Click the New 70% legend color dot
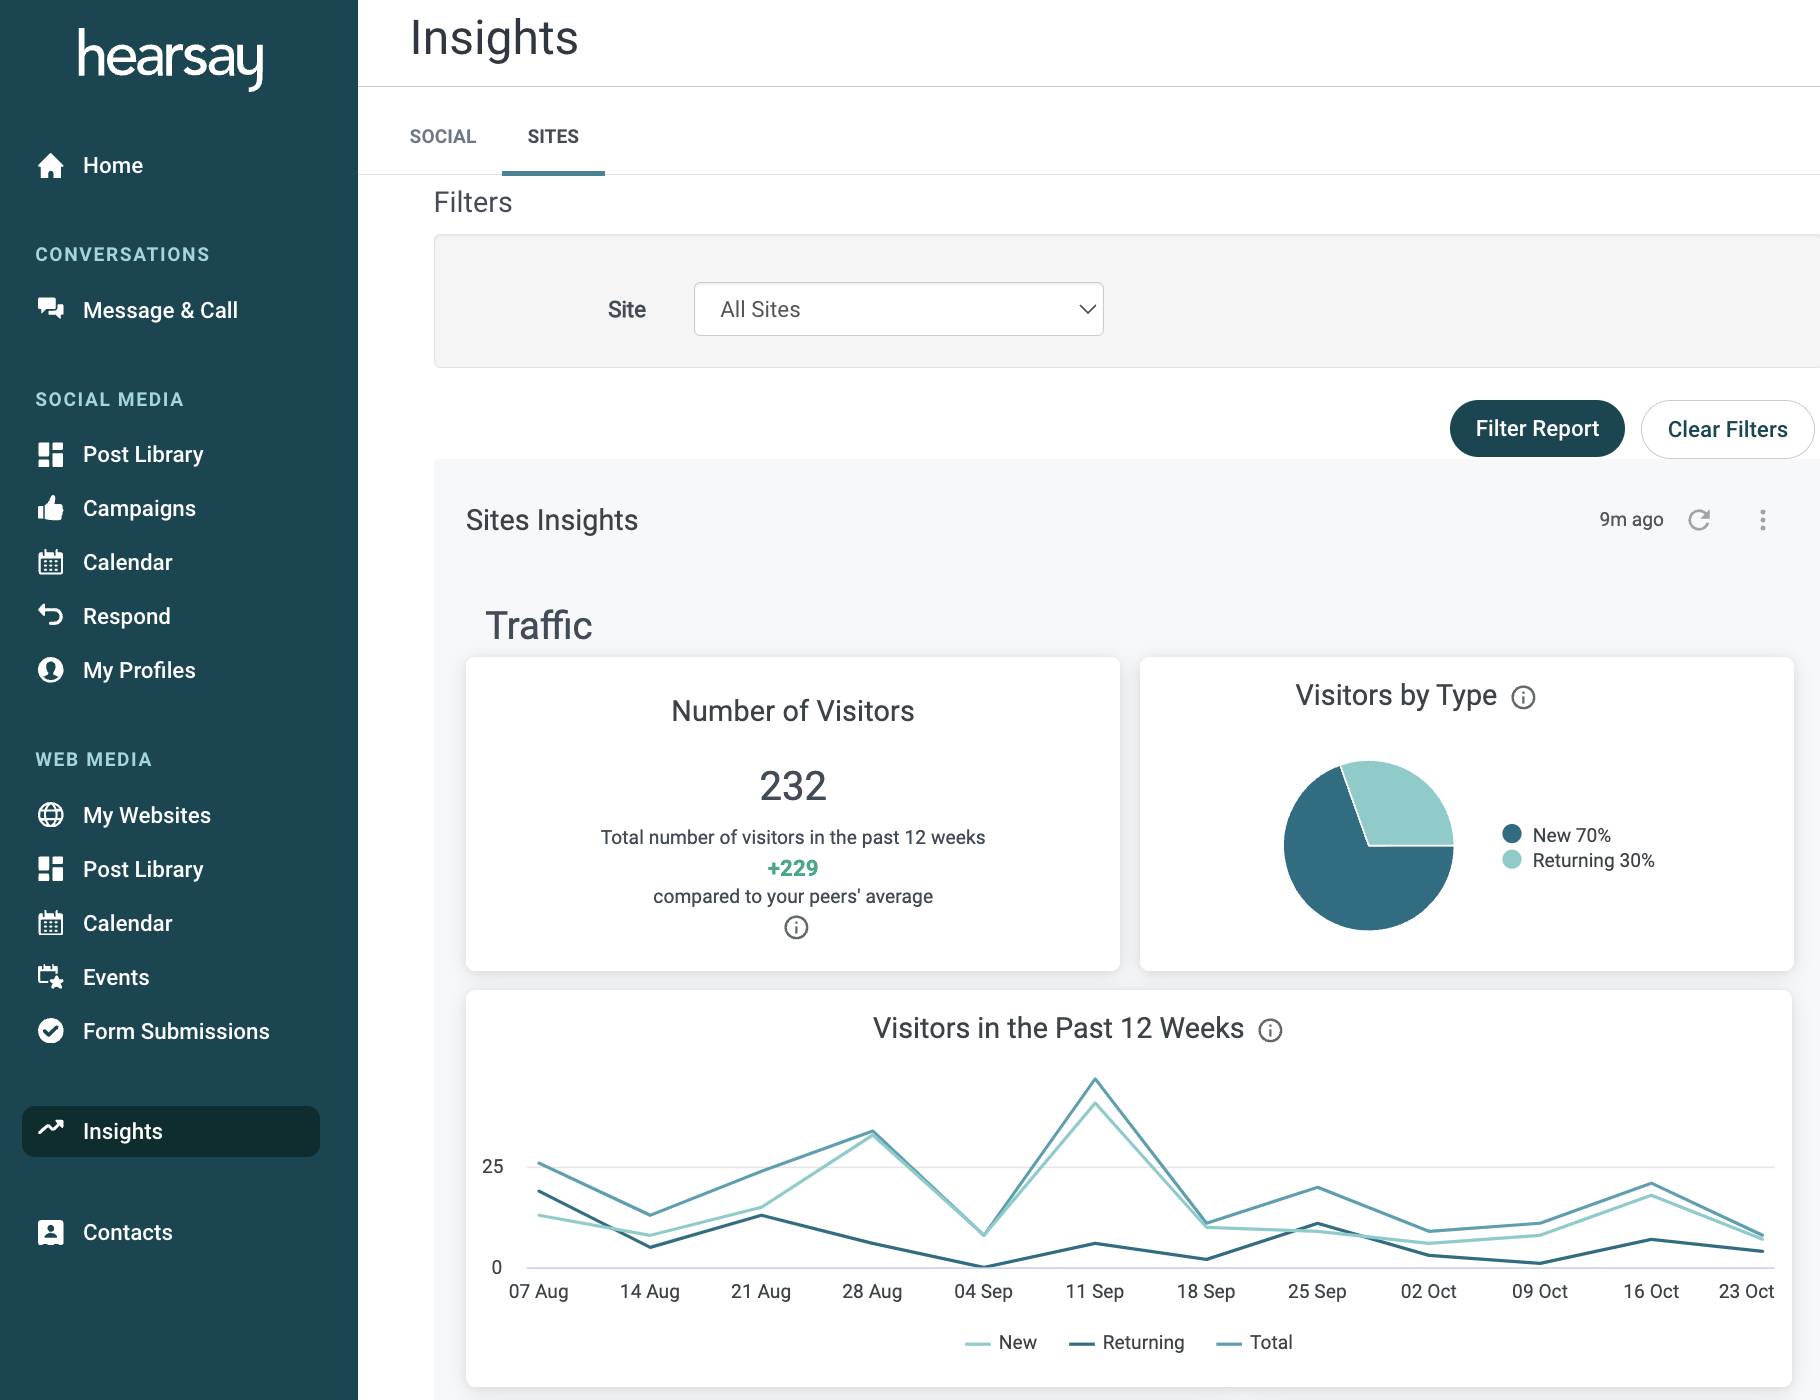The width and height of the screenshot is (1820, 1400). (x=1512, y=834)
